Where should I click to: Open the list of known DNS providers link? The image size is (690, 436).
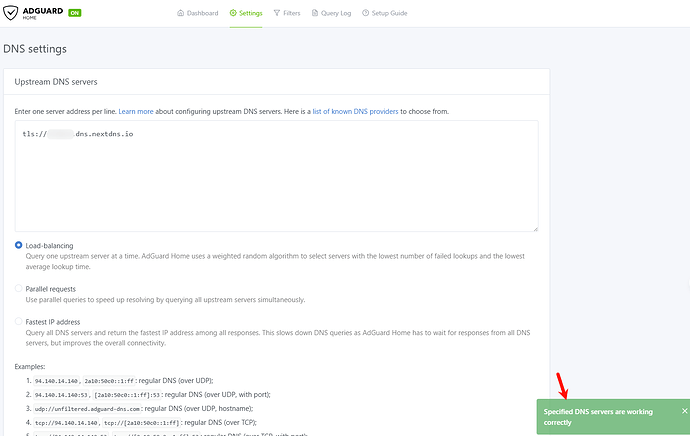click(x=355, y=109)
